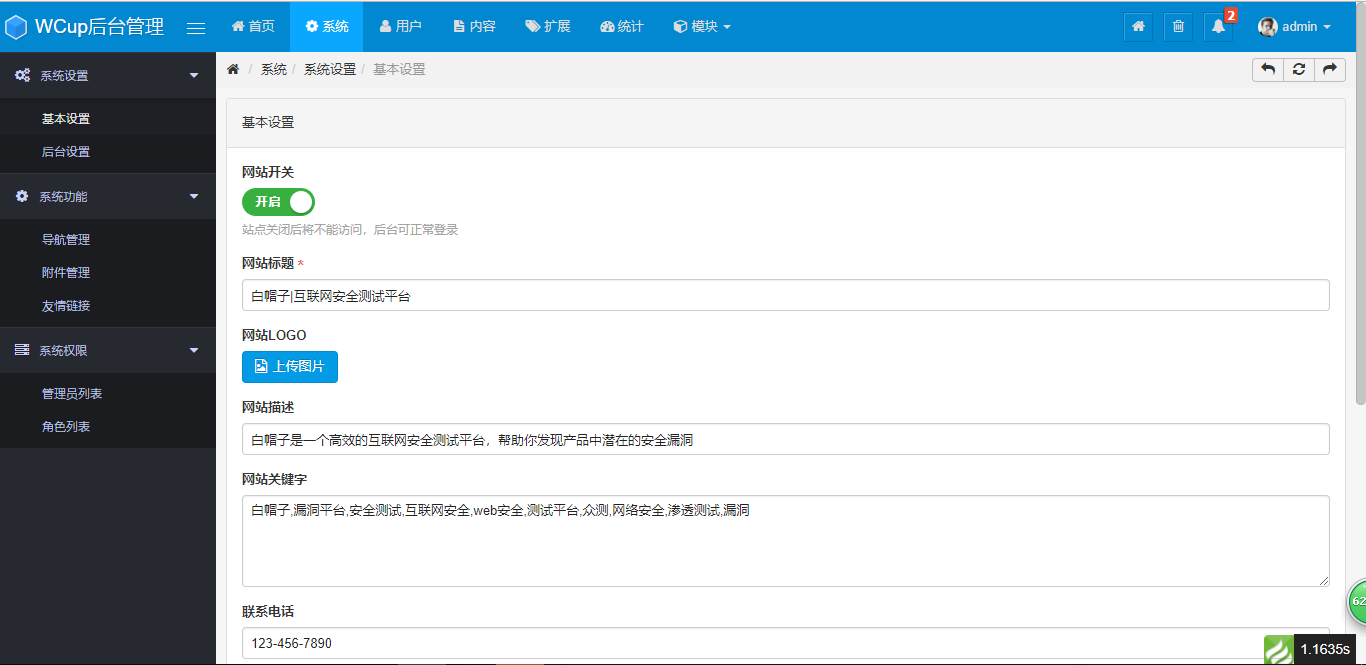
Task: Click the gear icon beside 系统功能
Action: coord(22,196)
